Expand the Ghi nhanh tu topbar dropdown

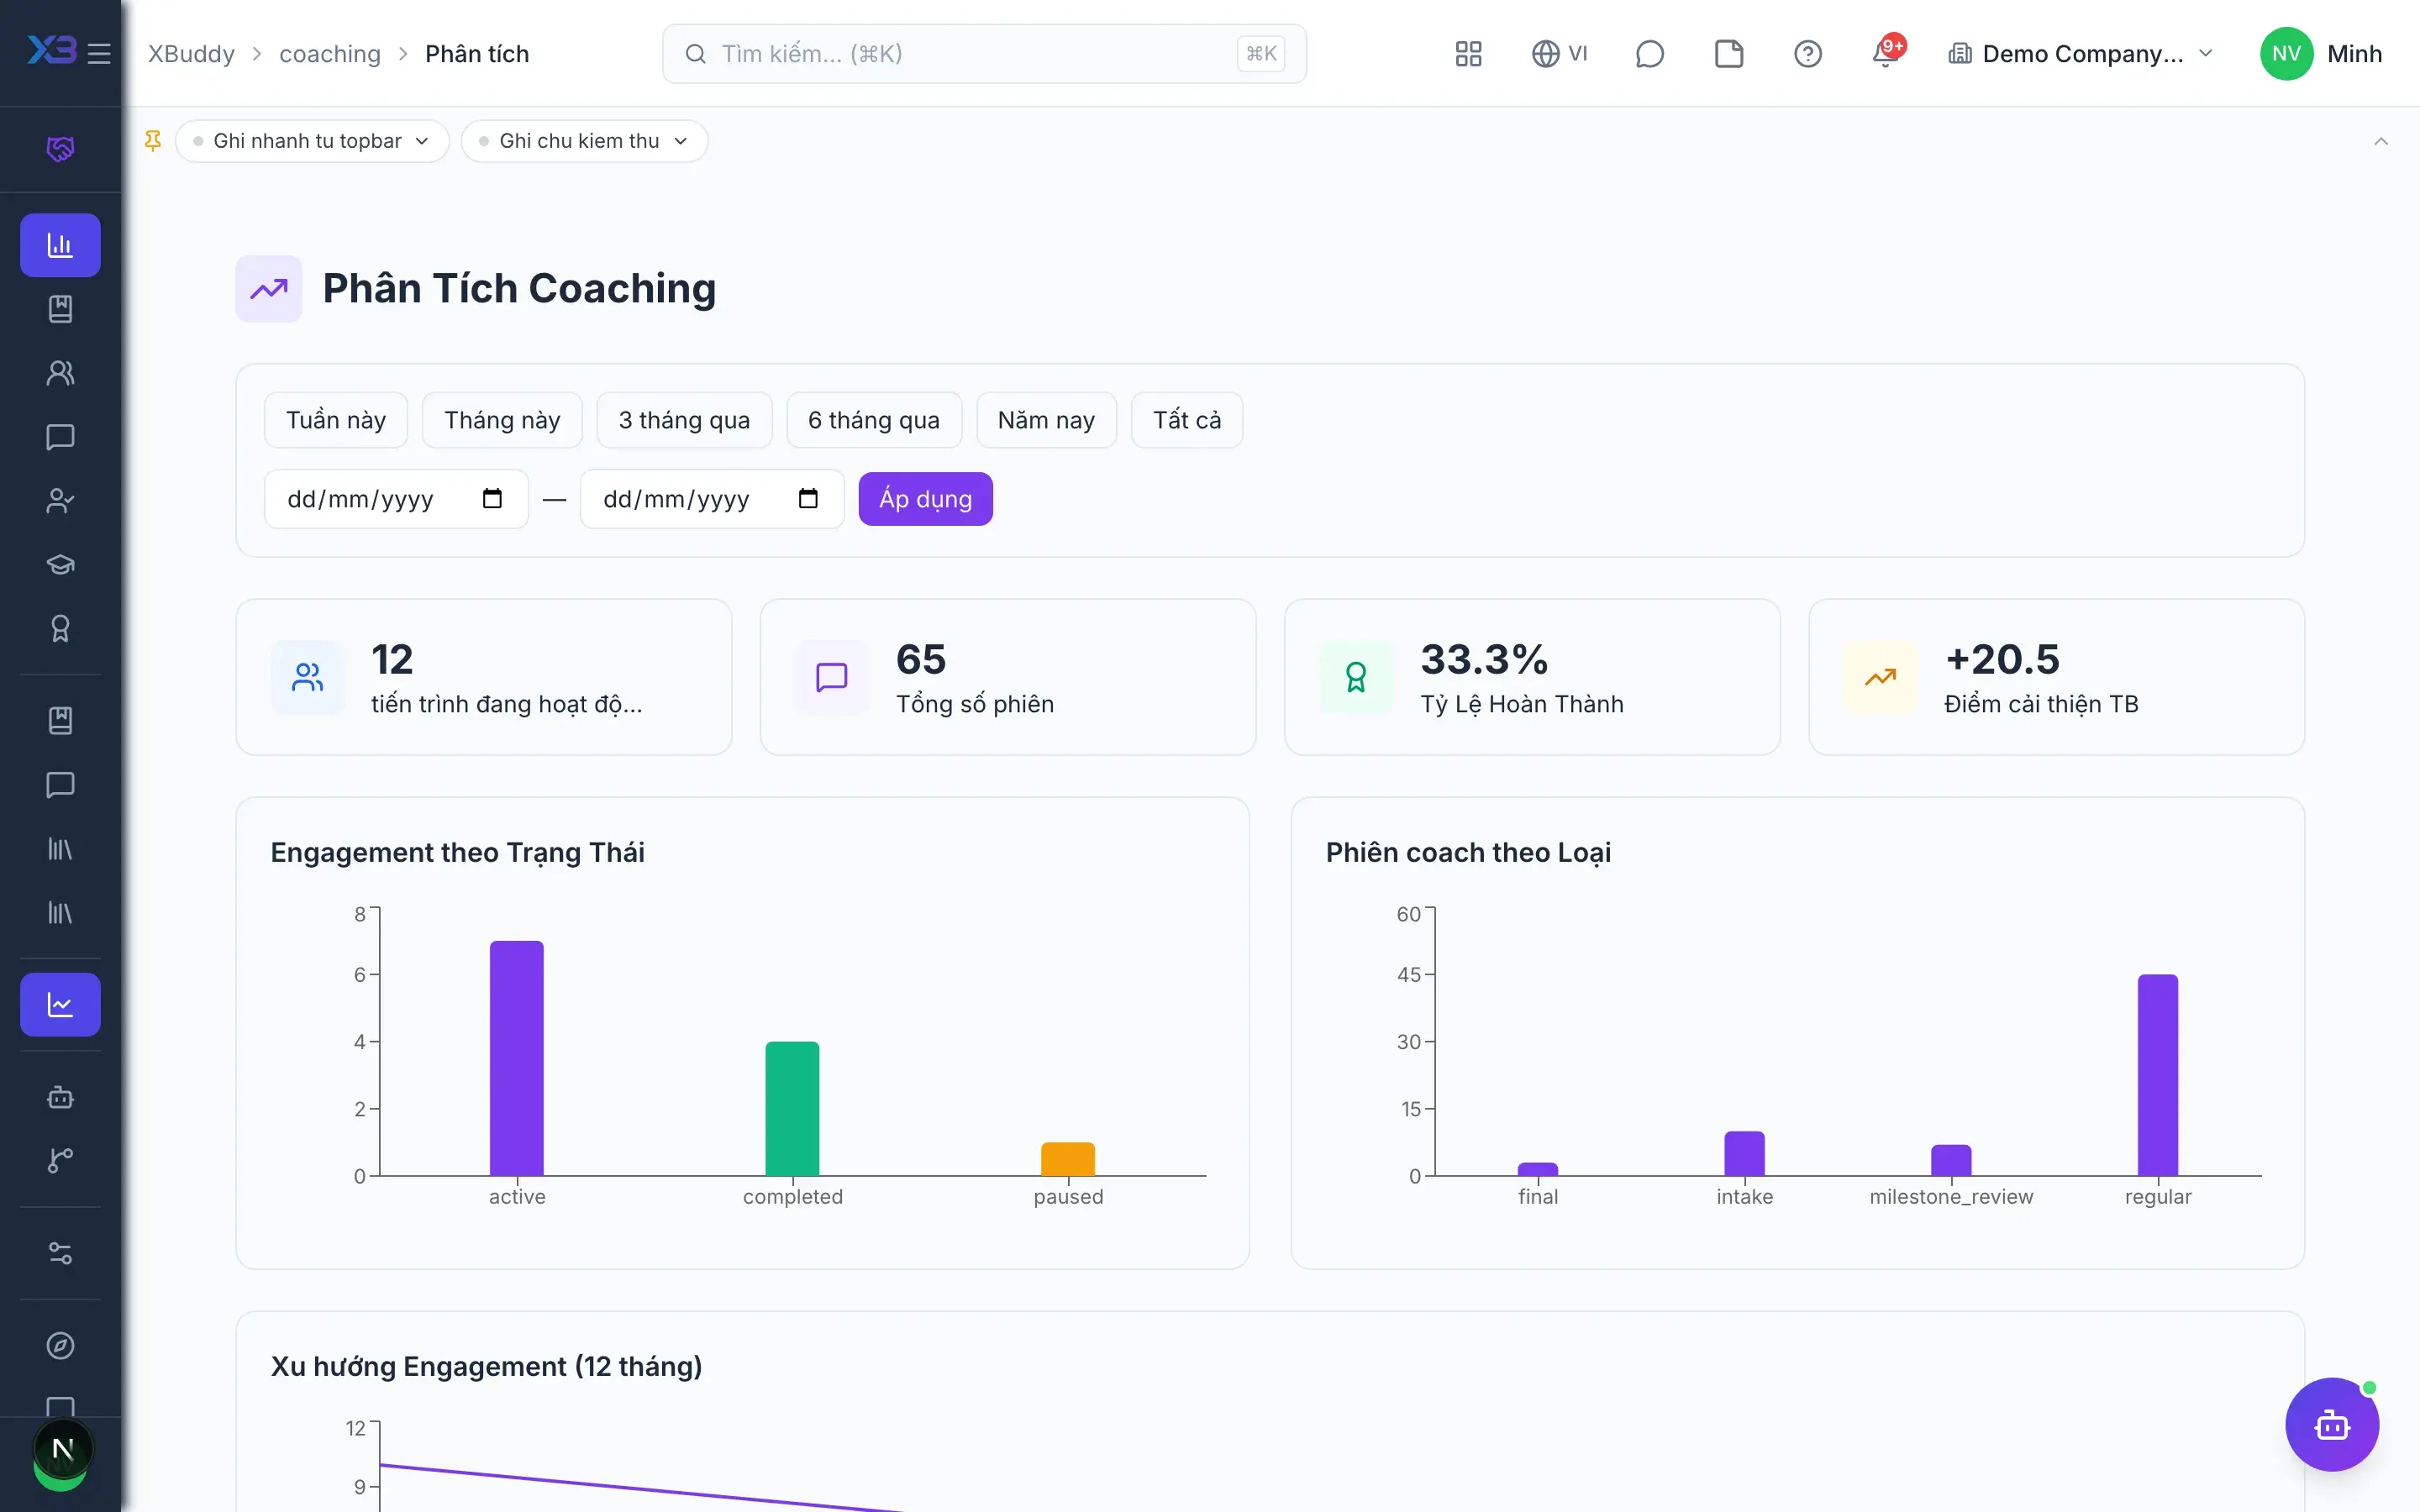pyautogui.click(x=312, y=141)
